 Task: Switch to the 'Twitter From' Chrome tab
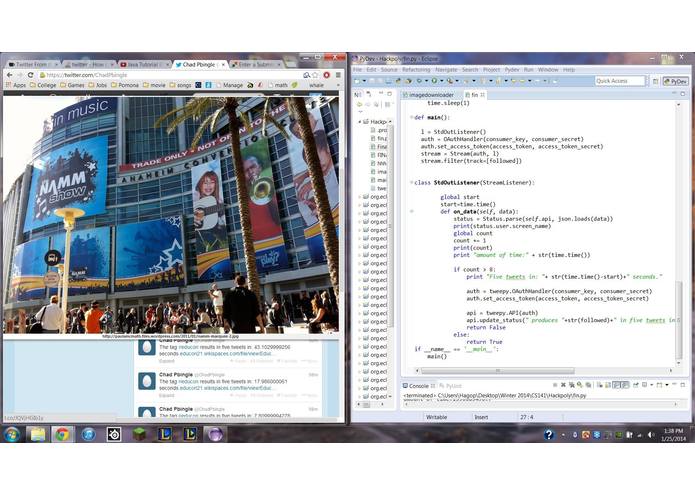(x=31, y=65)
